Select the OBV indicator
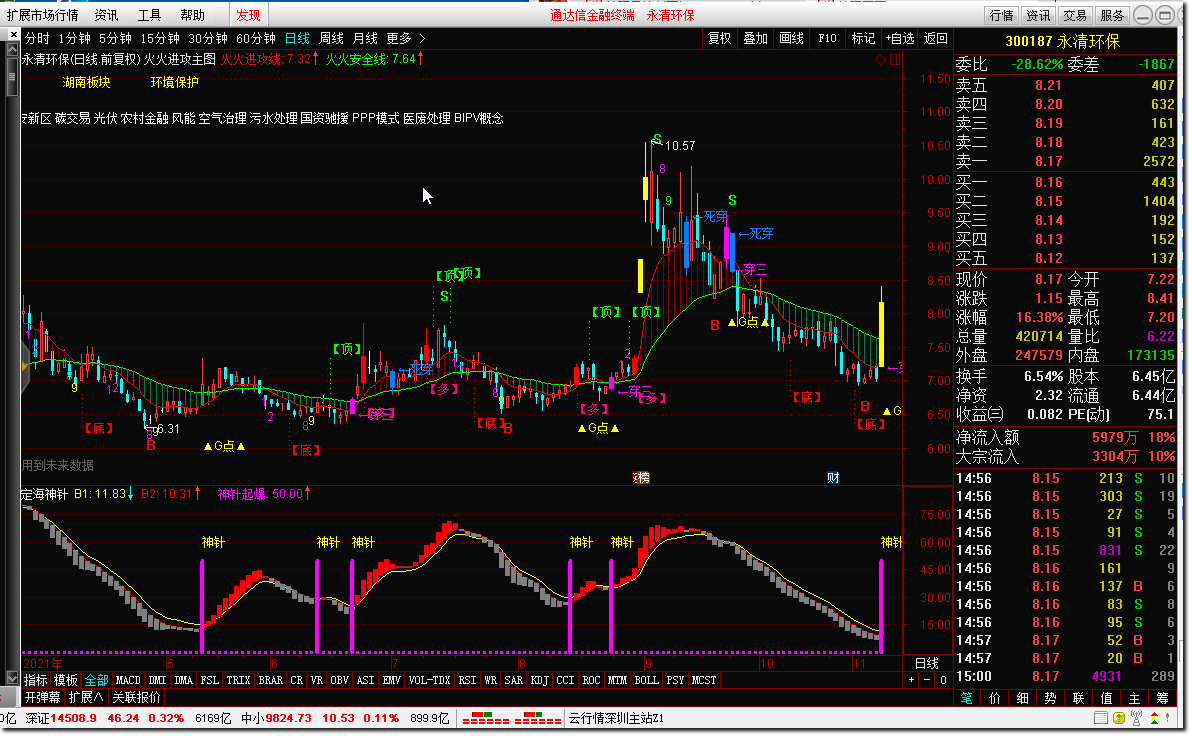1192x736 pixels. click(339, 680)
